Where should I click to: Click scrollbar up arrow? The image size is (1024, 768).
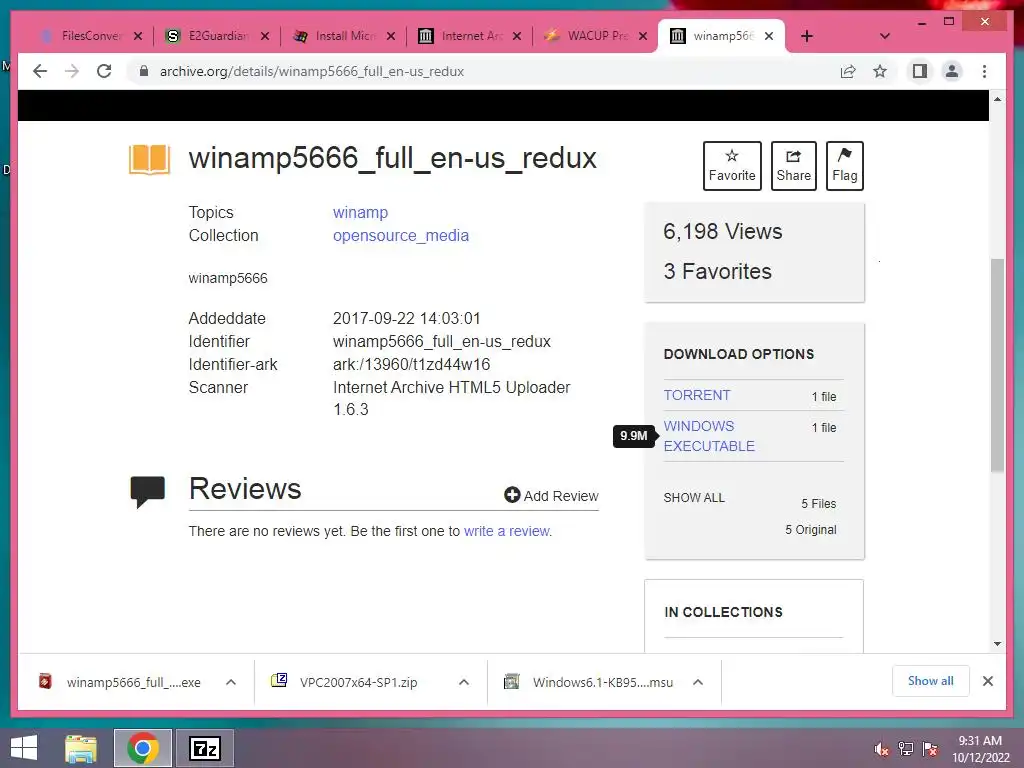pos(997,99)
